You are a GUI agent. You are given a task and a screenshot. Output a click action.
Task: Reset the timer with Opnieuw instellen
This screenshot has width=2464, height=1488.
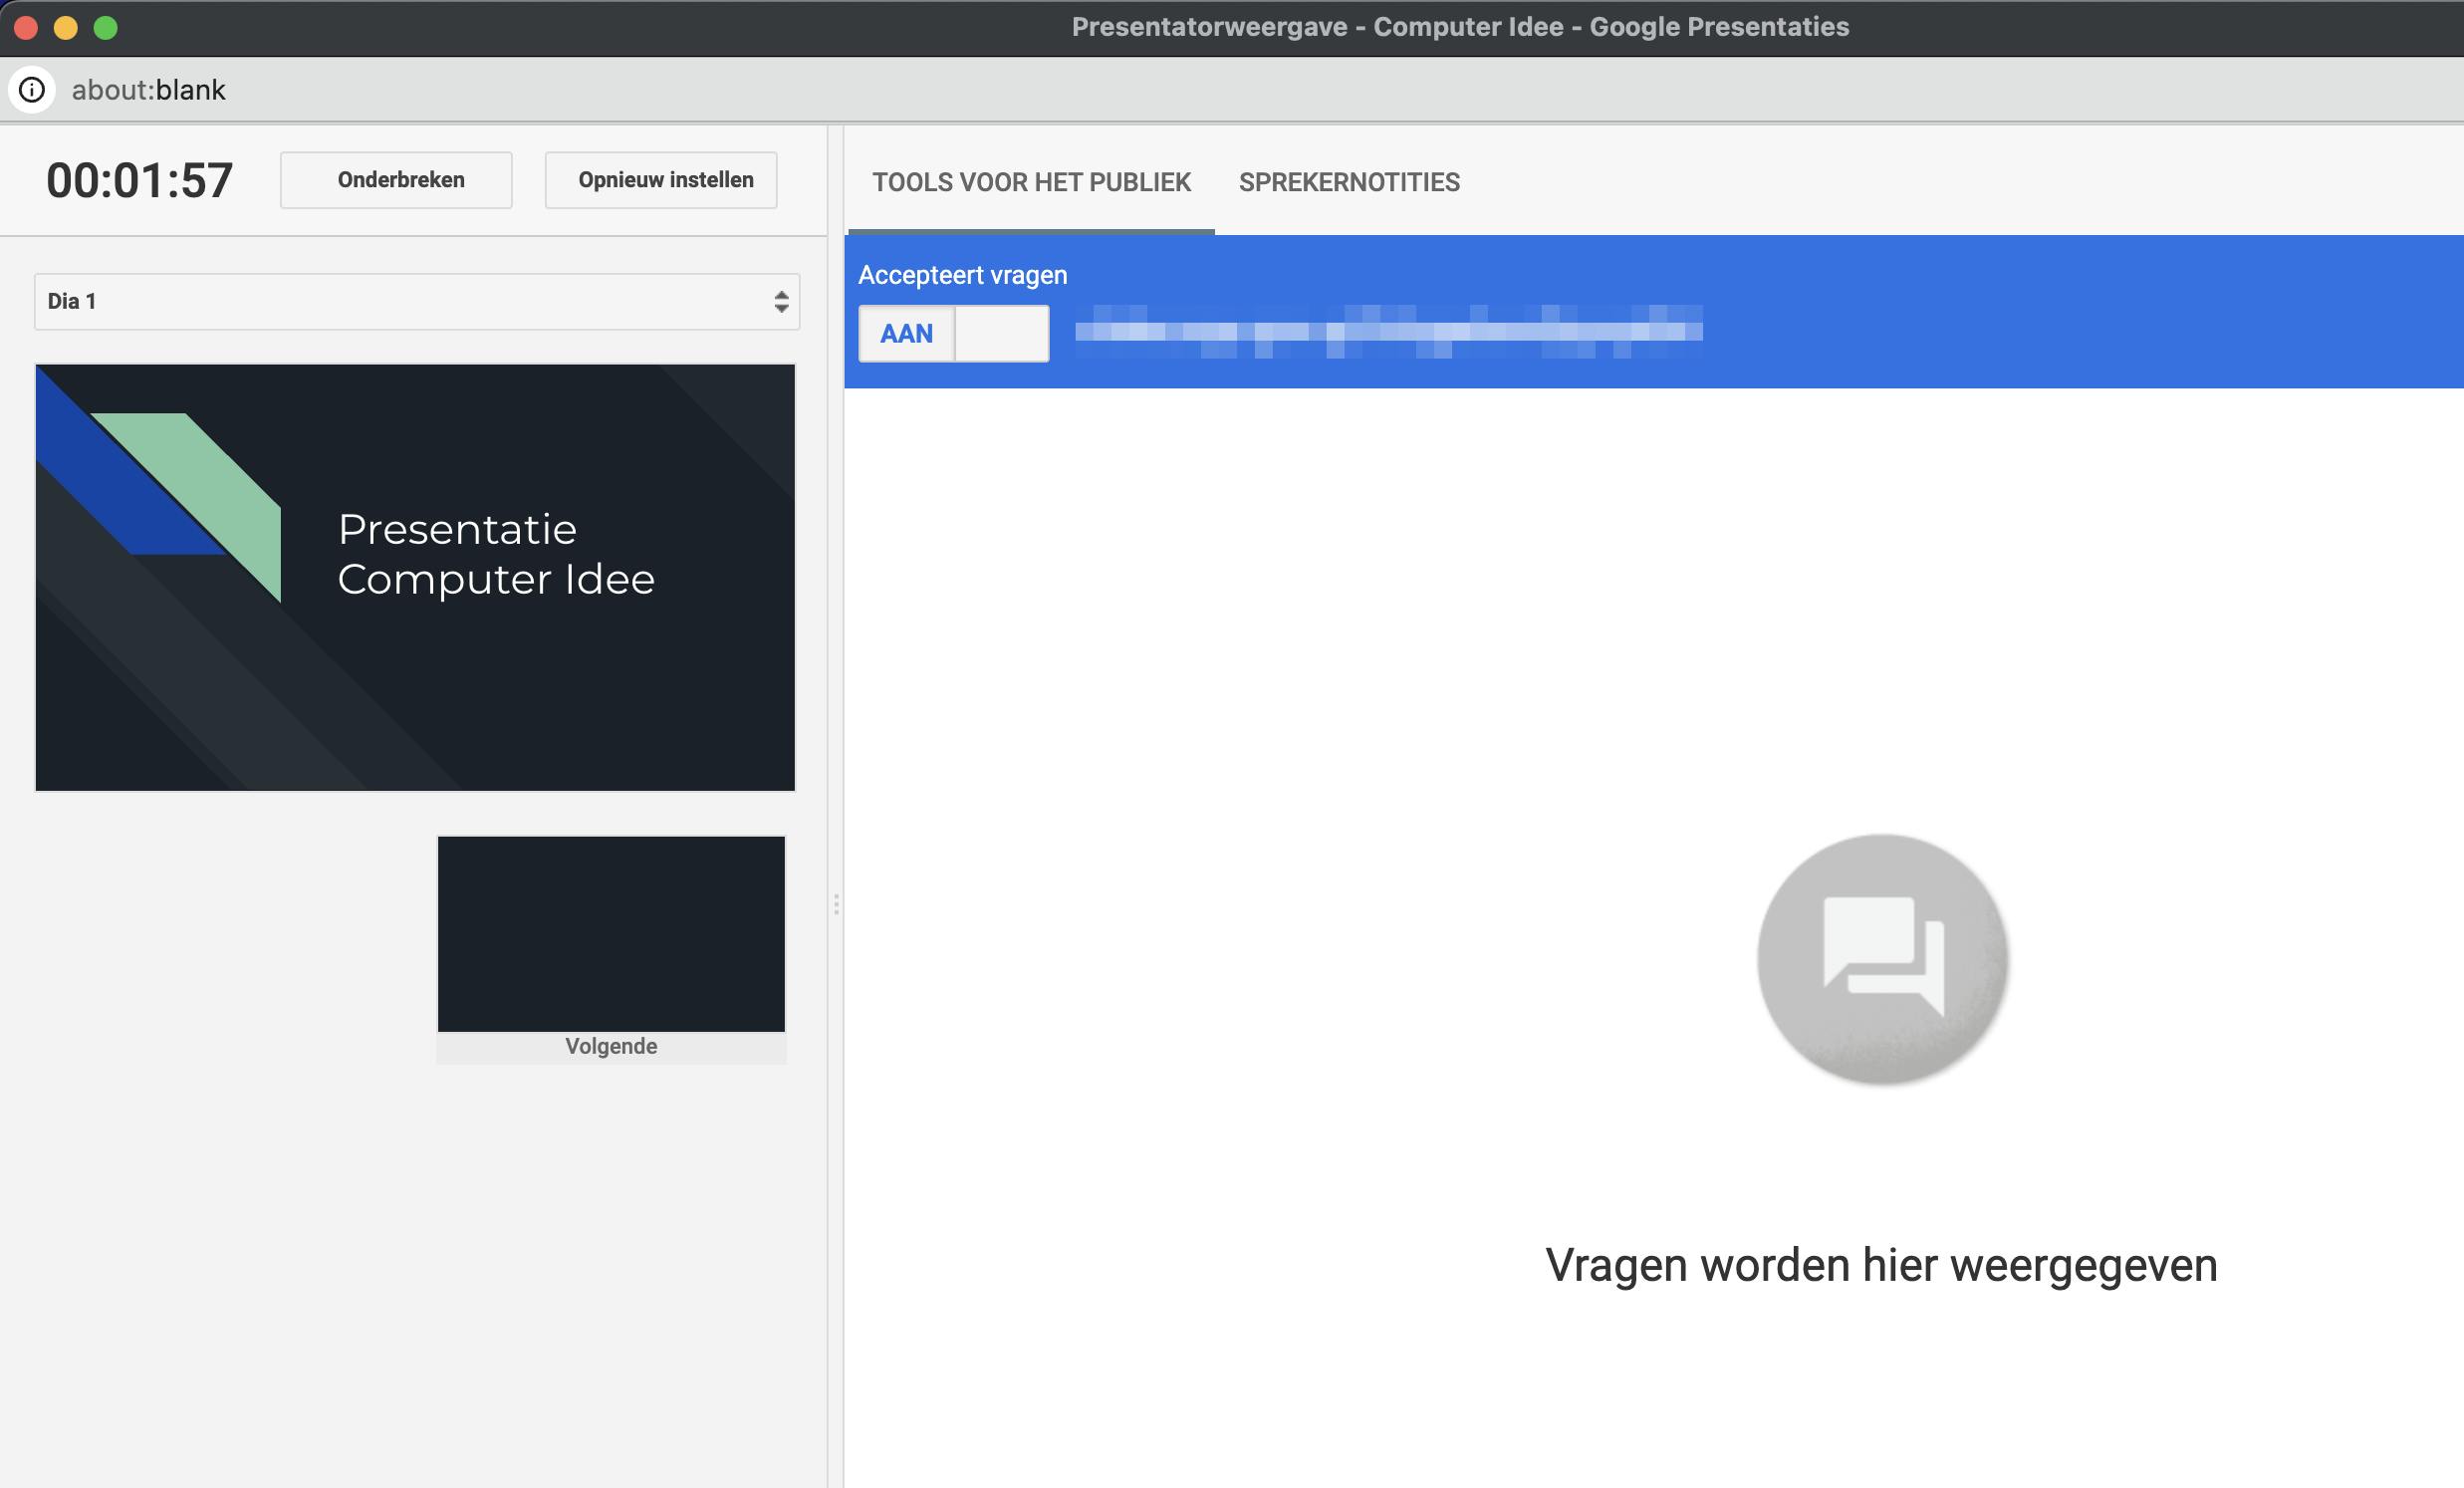[x=661, y=180]
